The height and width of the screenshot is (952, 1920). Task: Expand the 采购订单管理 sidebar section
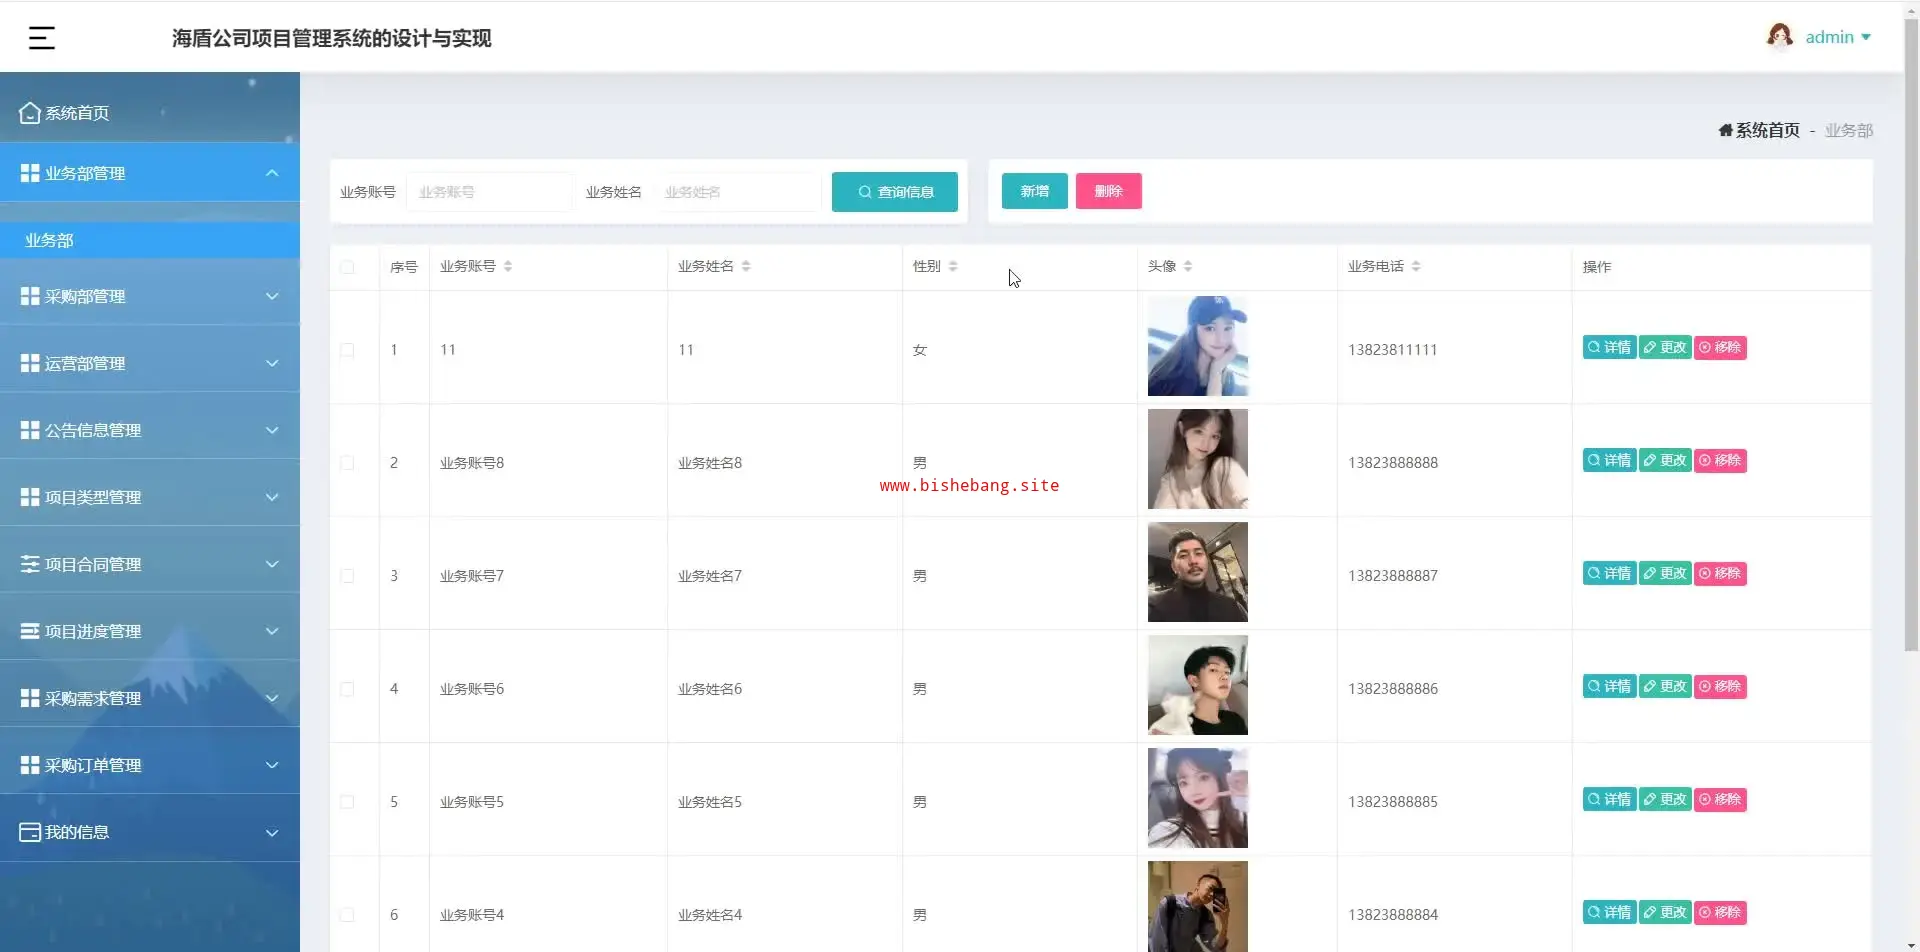[150, 765]
